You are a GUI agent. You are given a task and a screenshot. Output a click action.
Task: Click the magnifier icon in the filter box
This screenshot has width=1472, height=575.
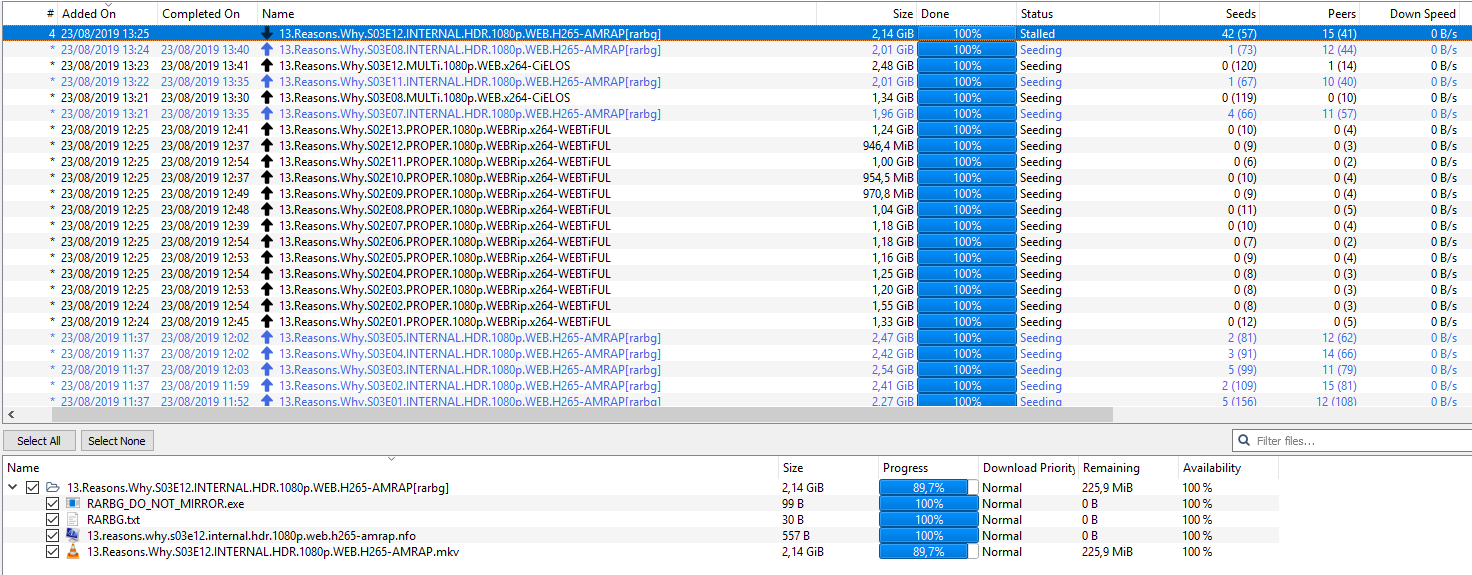click(x=1244, y=441)
